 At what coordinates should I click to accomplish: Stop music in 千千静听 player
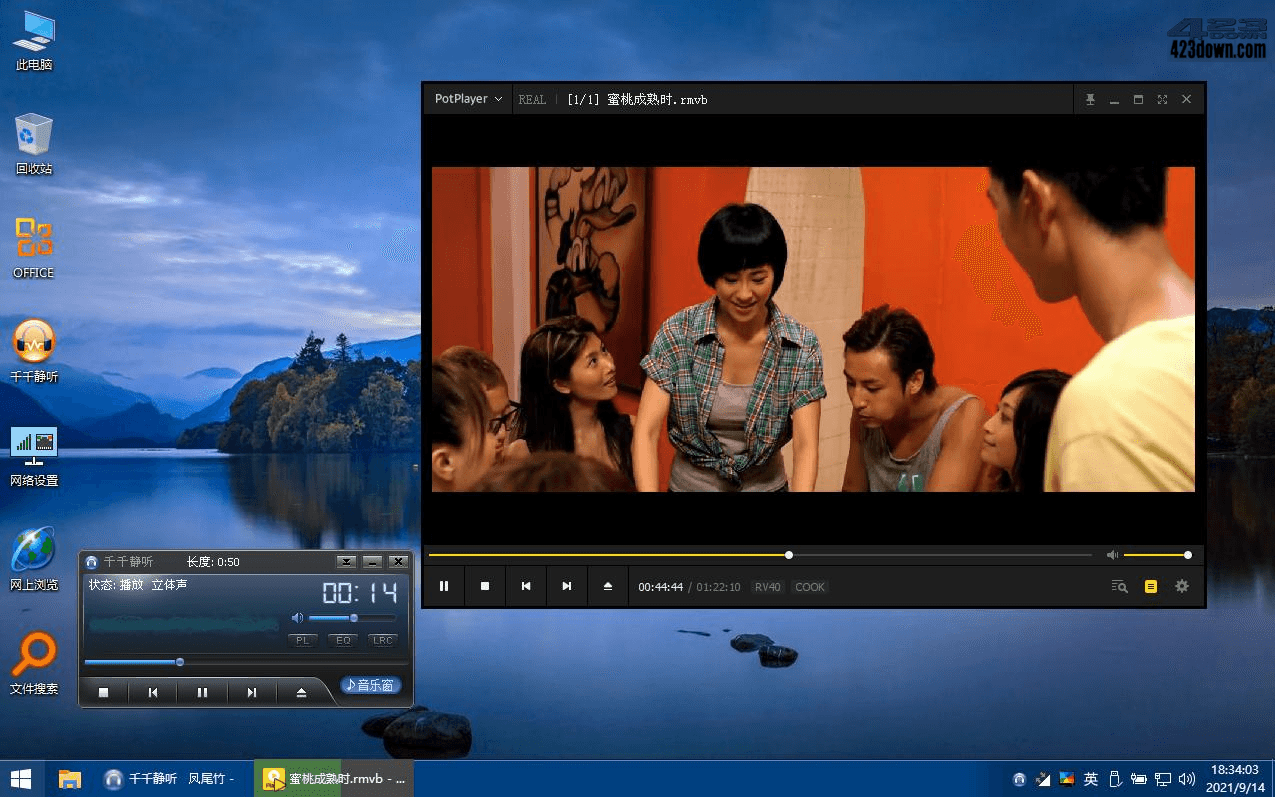(103, 692)
